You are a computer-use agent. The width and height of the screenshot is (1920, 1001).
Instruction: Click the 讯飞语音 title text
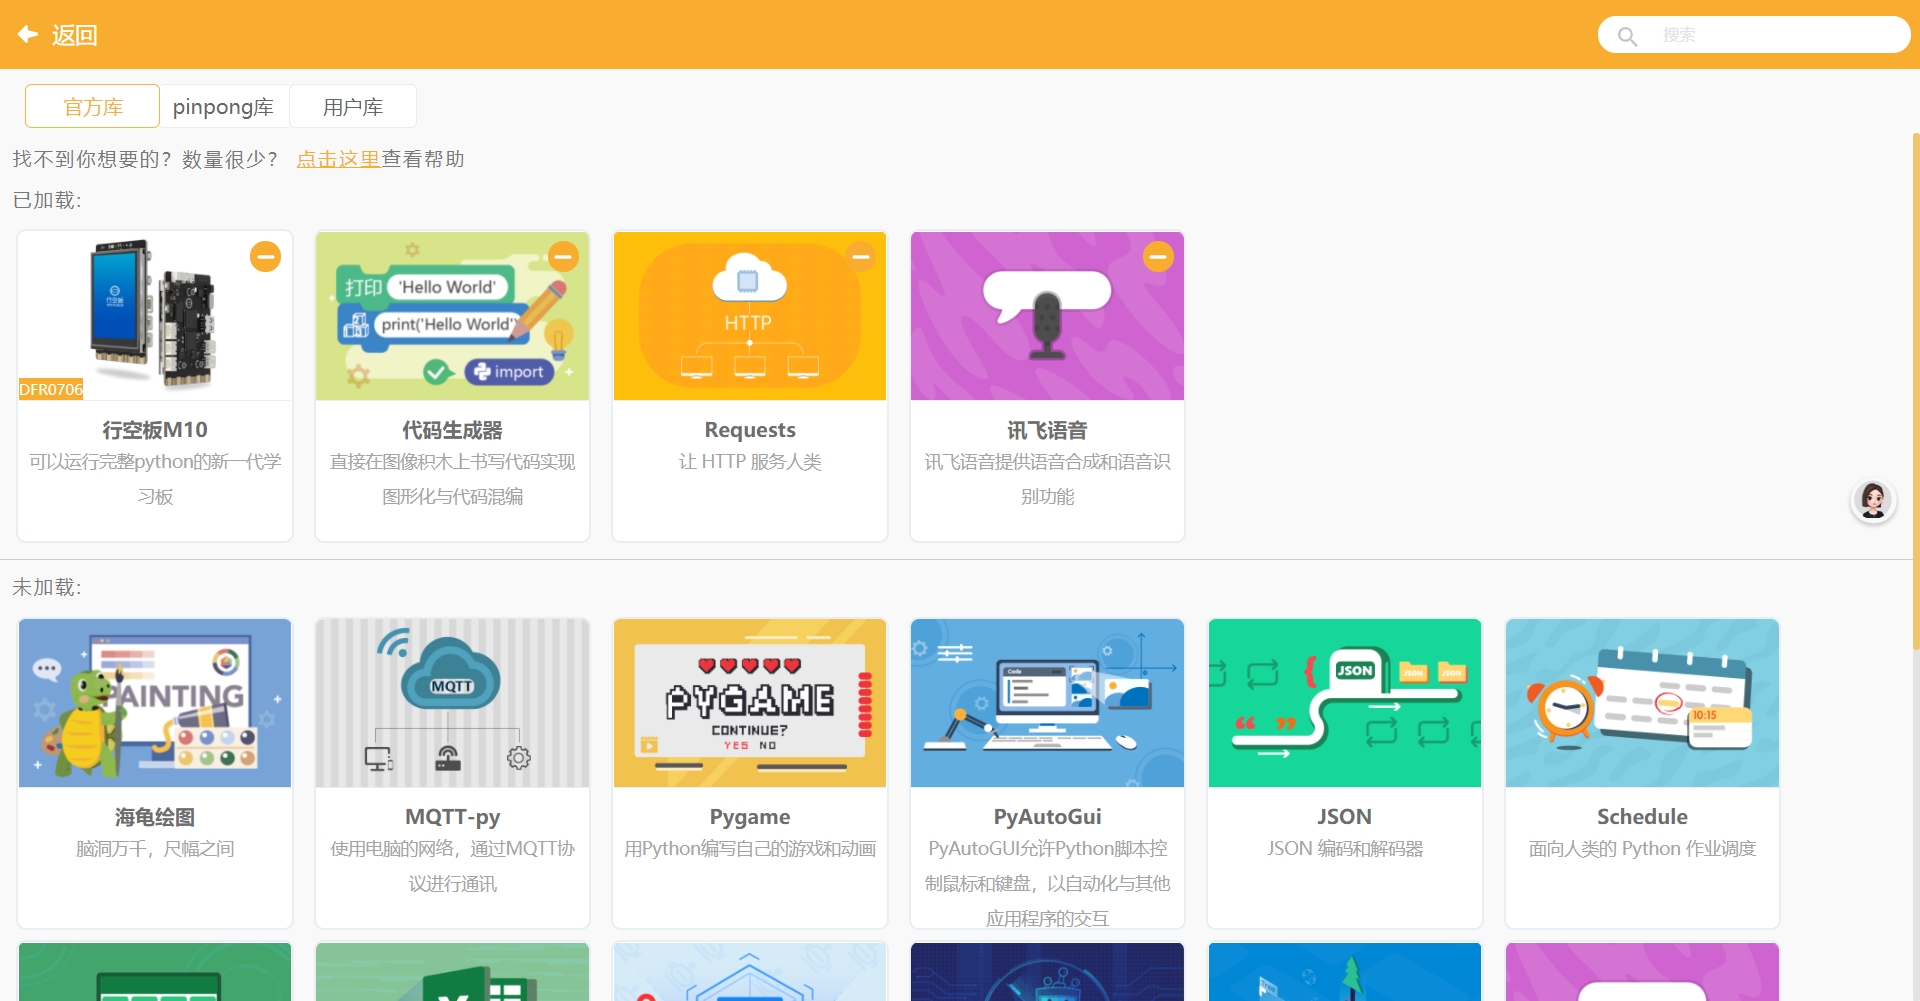pos(1047,430)
